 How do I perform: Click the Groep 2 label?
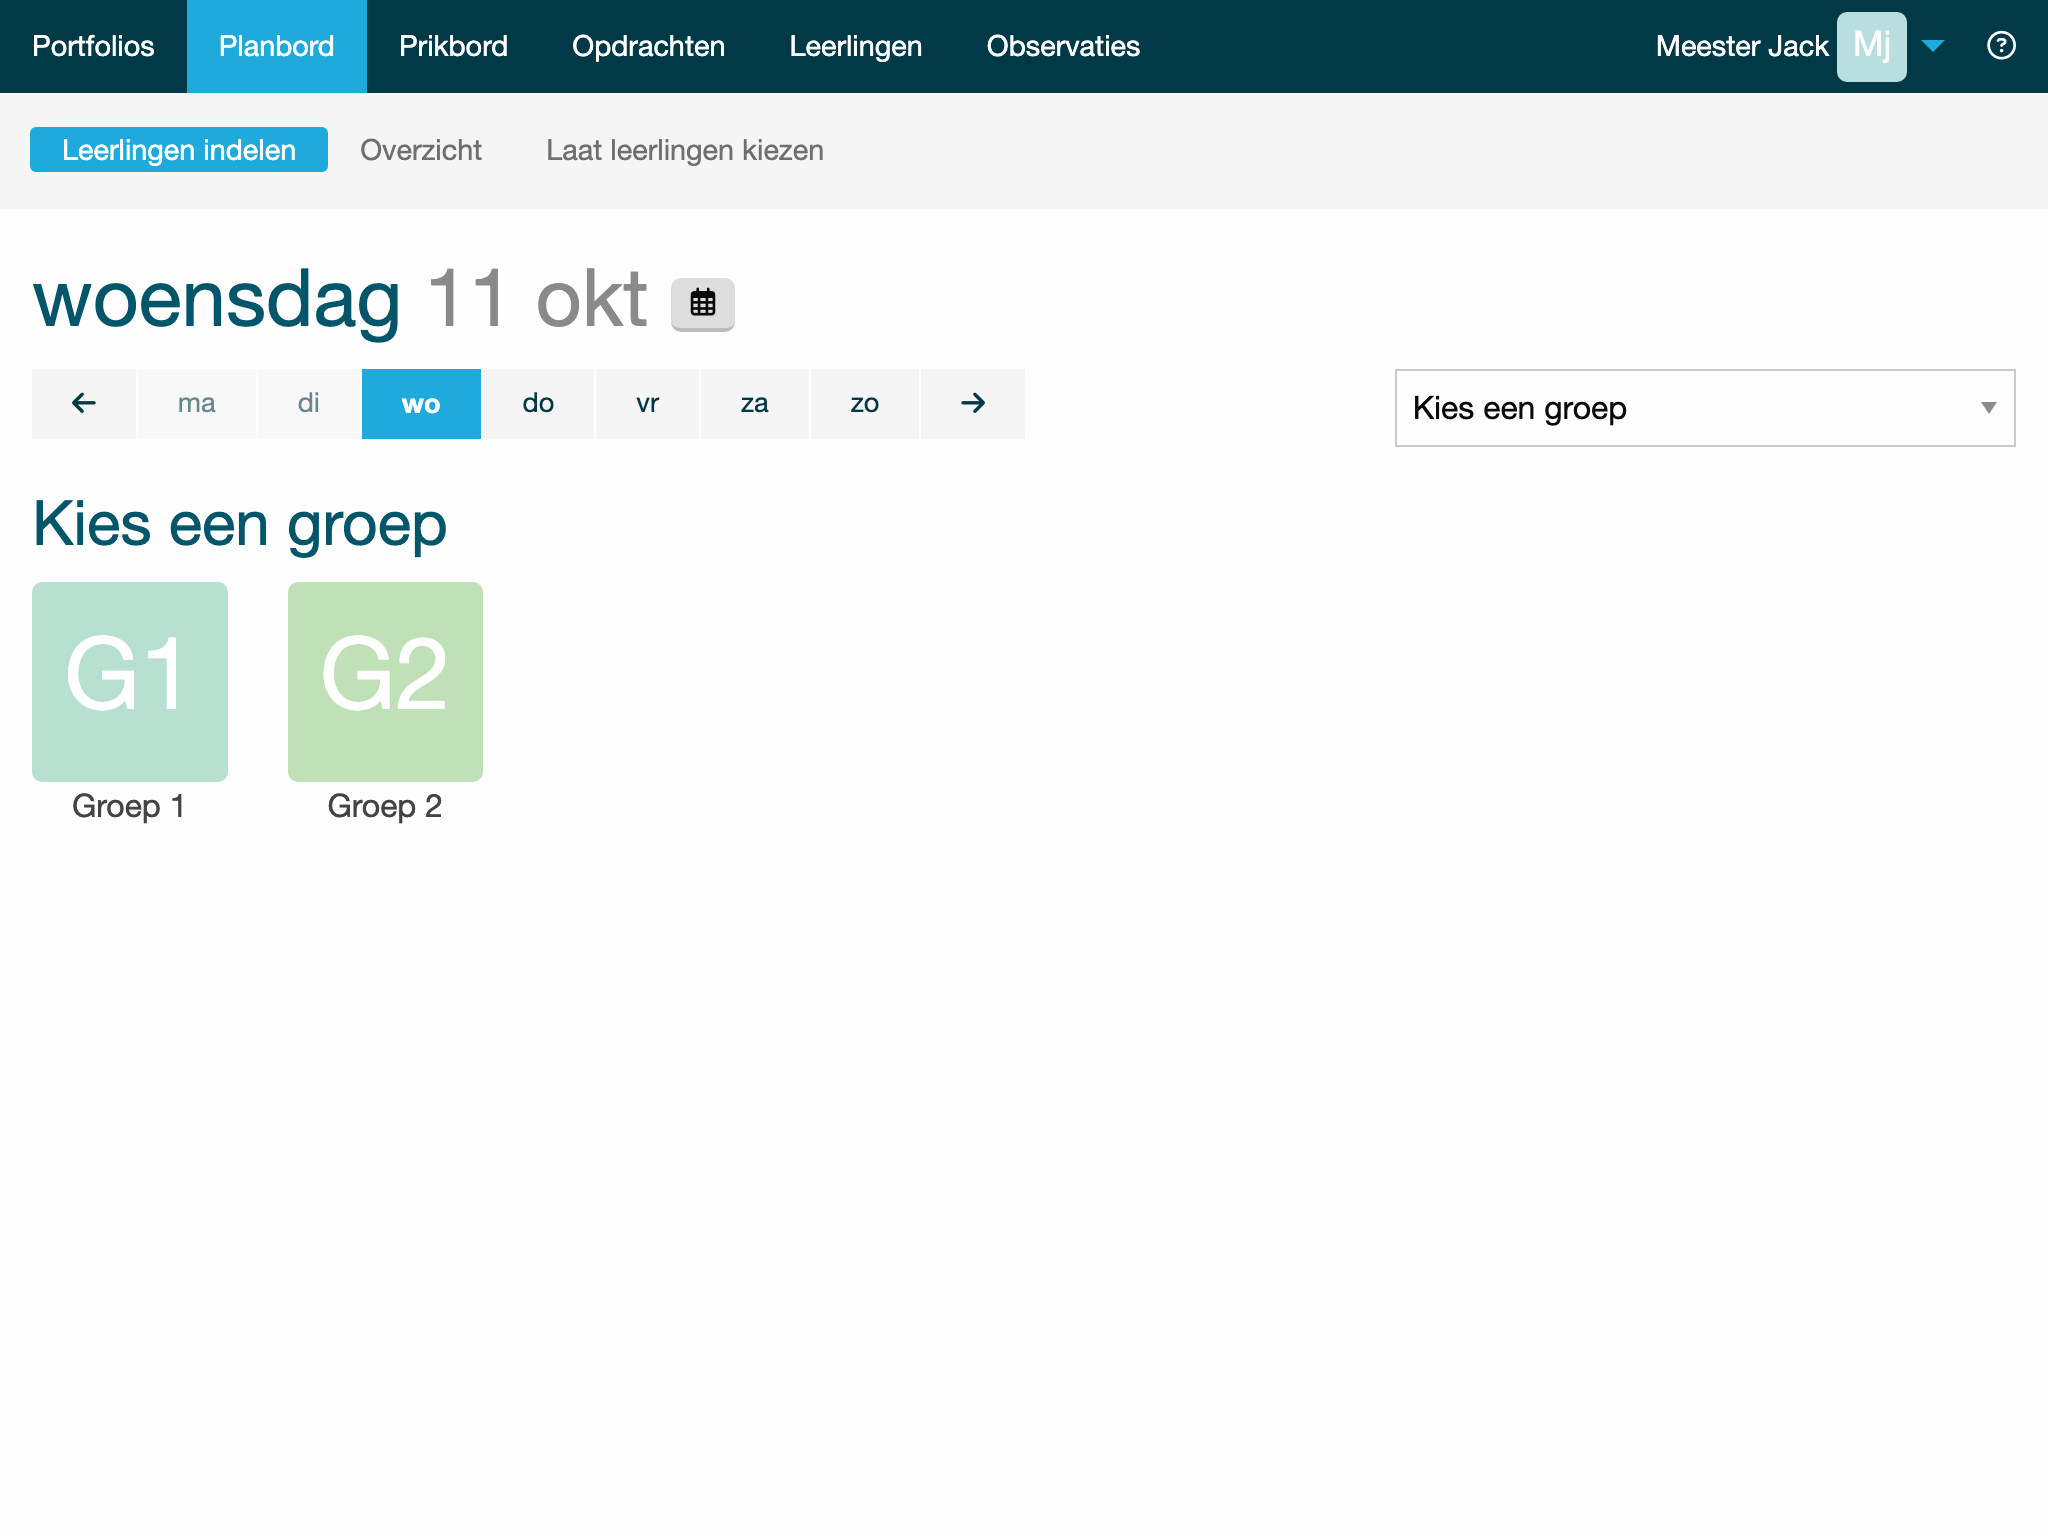pos(385,806)
